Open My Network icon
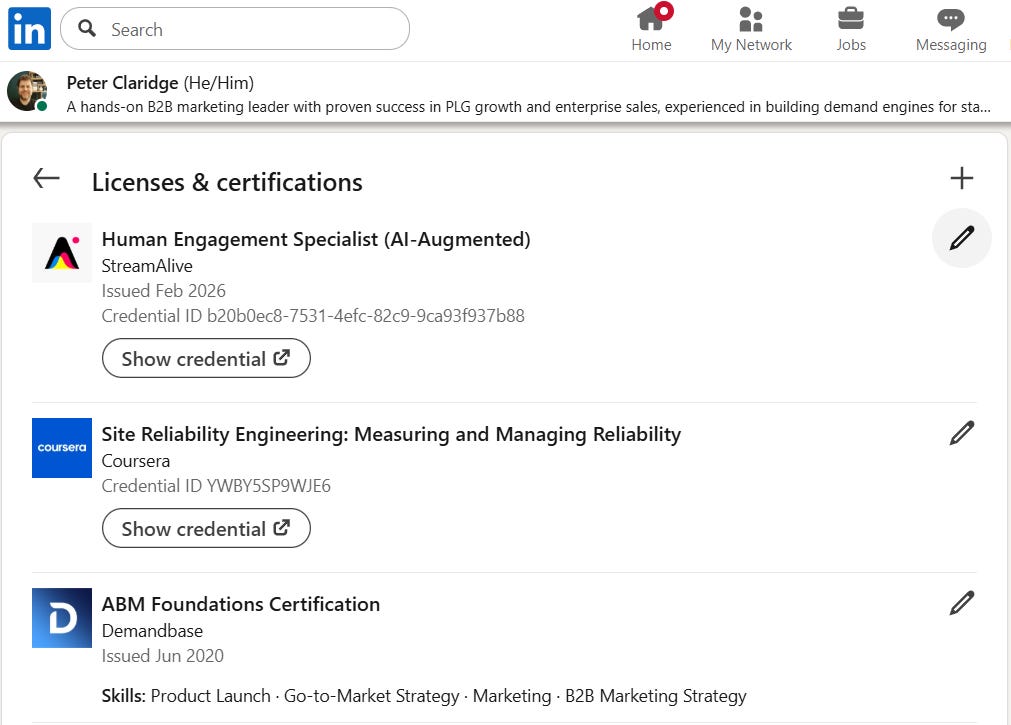This screenshot has height=725, width=1011. [751, 20]
